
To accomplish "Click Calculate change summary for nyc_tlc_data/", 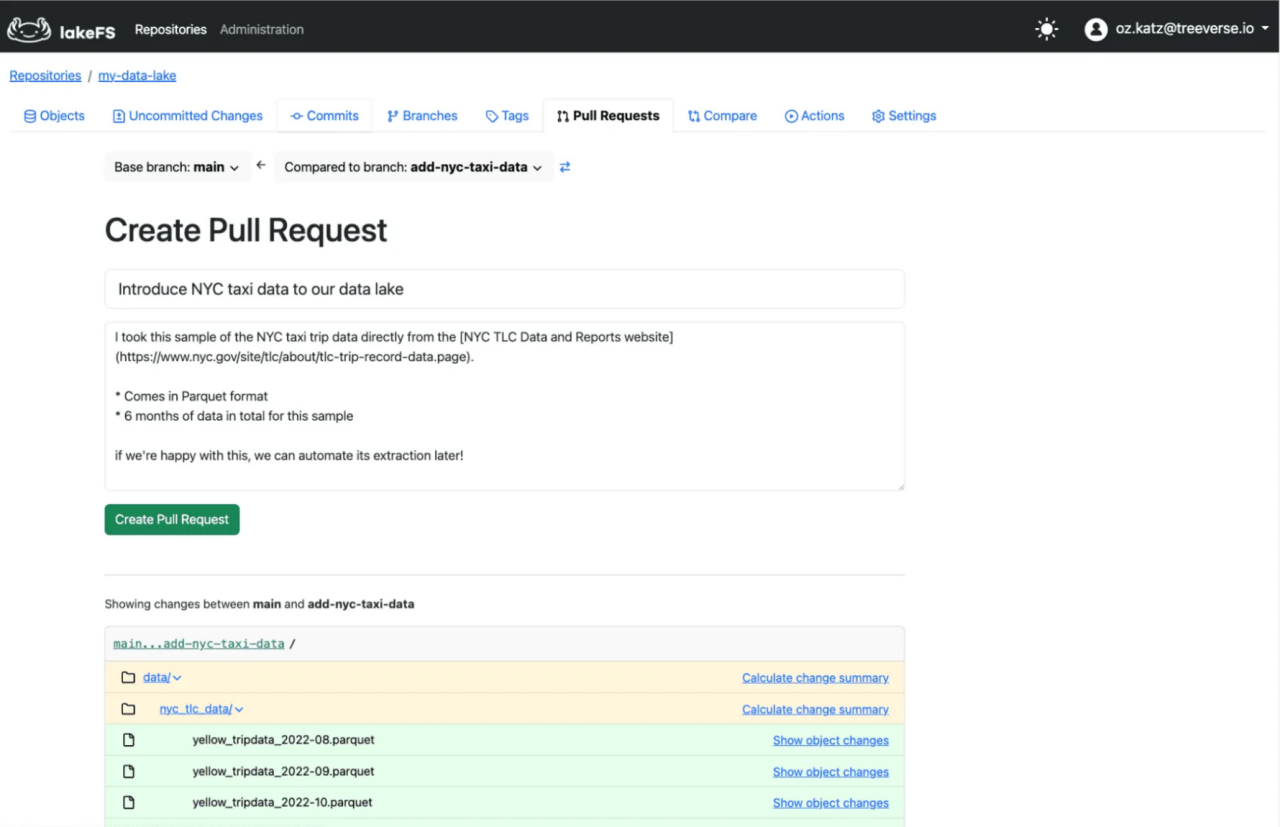I will (x=814, y=708).
